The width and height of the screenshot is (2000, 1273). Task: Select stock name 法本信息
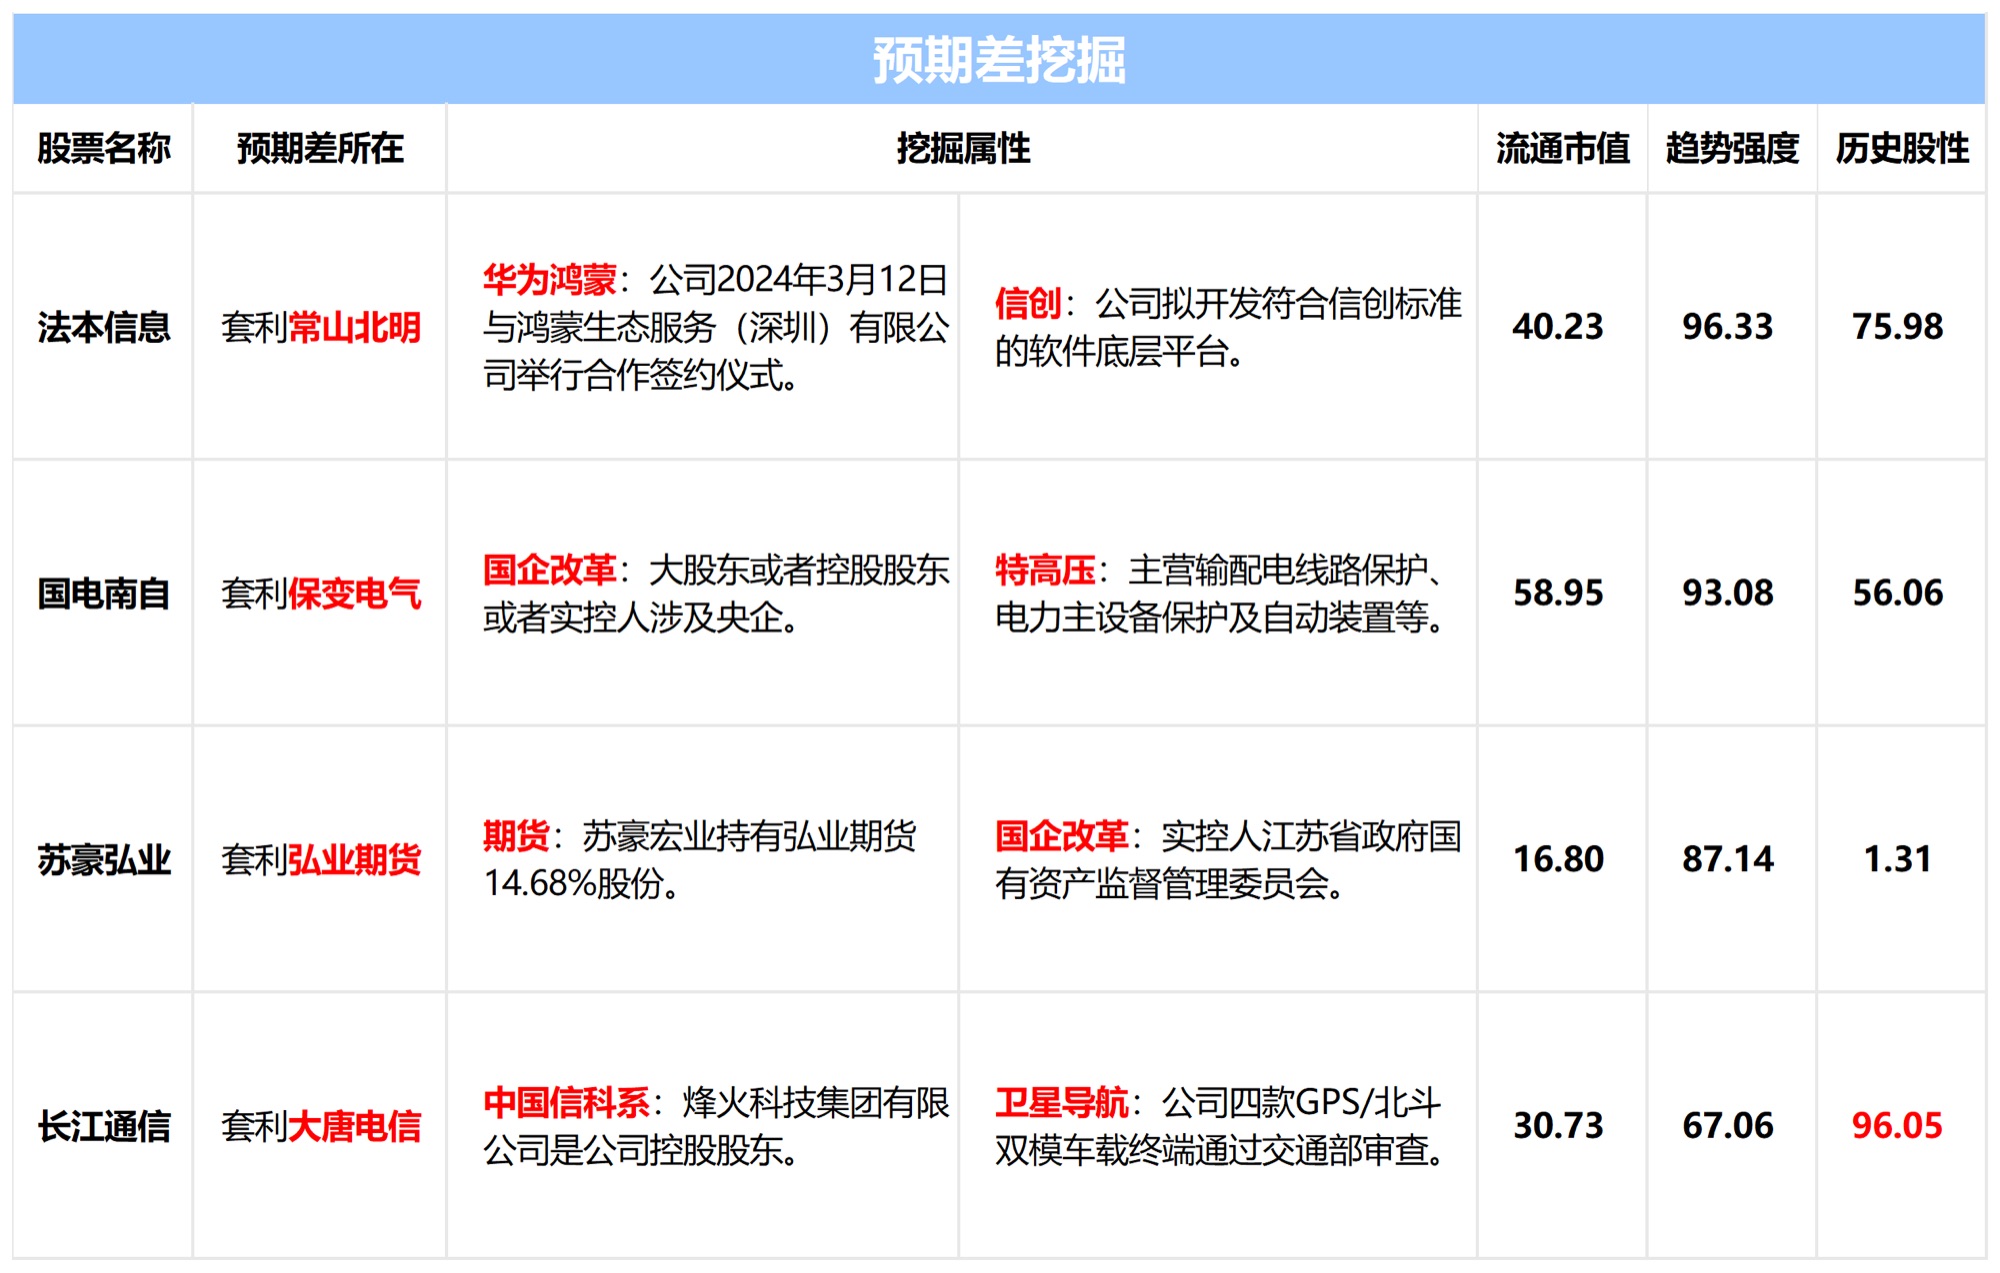pyautogui.click(x=104, y=327)
